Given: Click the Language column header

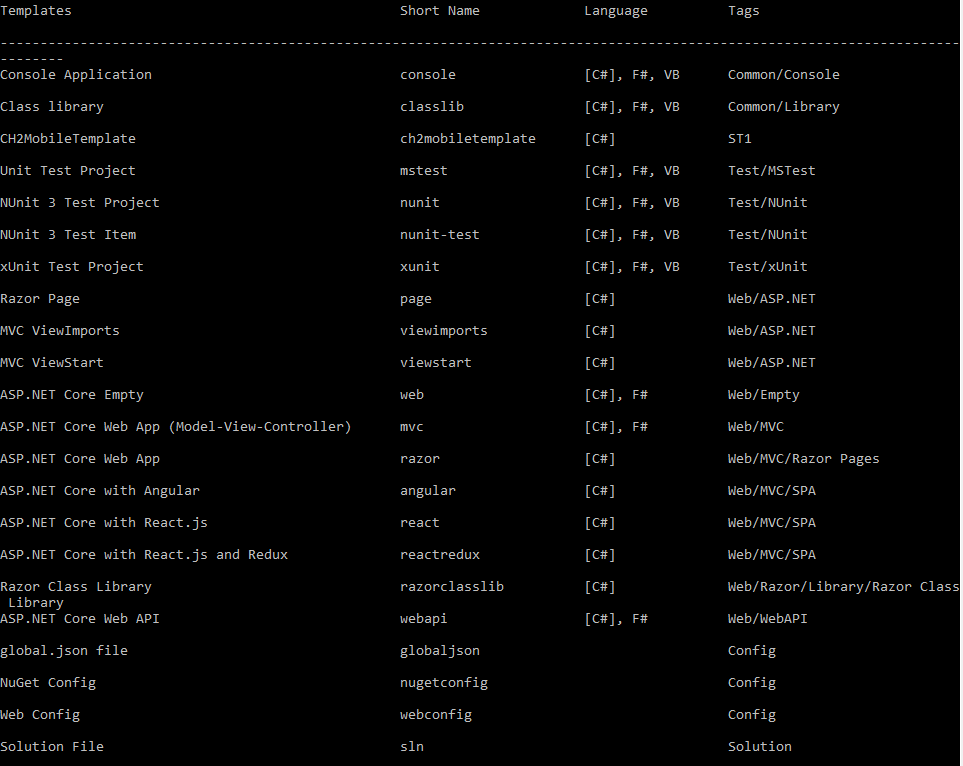Looking at the screenshot, I should [x=615, y=11].
